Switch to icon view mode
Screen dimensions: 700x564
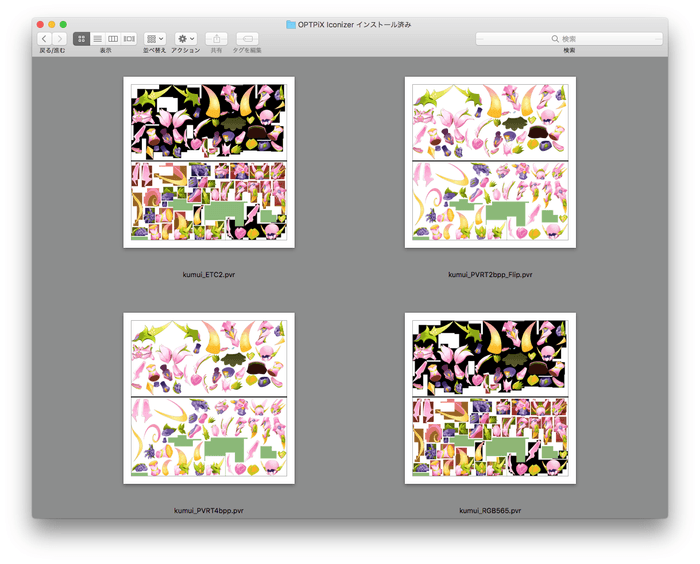click(x=82, y=39)
